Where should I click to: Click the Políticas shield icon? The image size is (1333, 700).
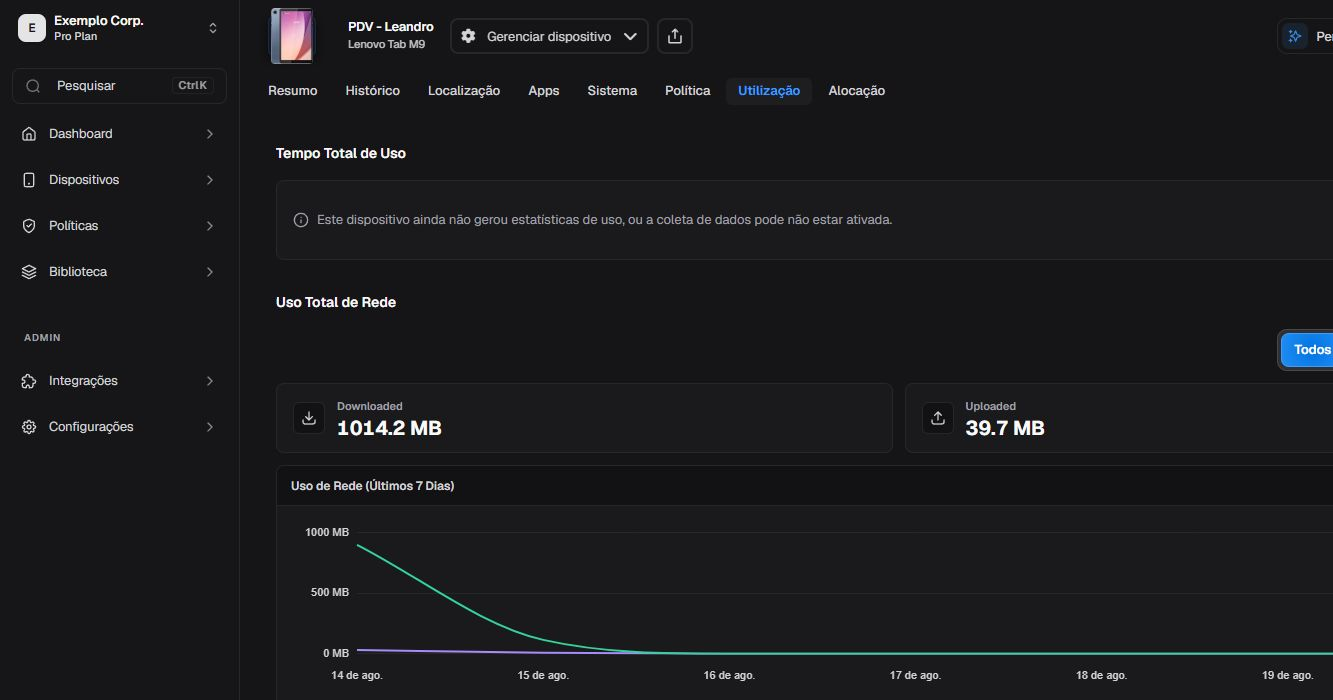pos(29,226)
